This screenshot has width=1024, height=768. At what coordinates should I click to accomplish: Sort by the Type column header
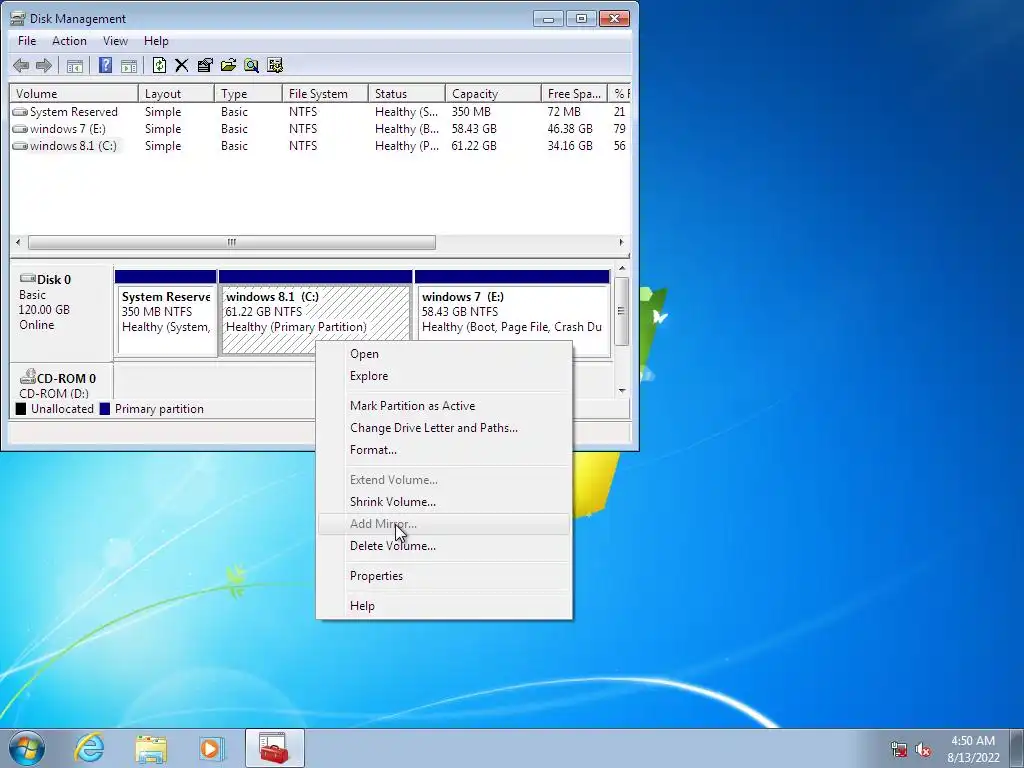[x=248, y=93]
